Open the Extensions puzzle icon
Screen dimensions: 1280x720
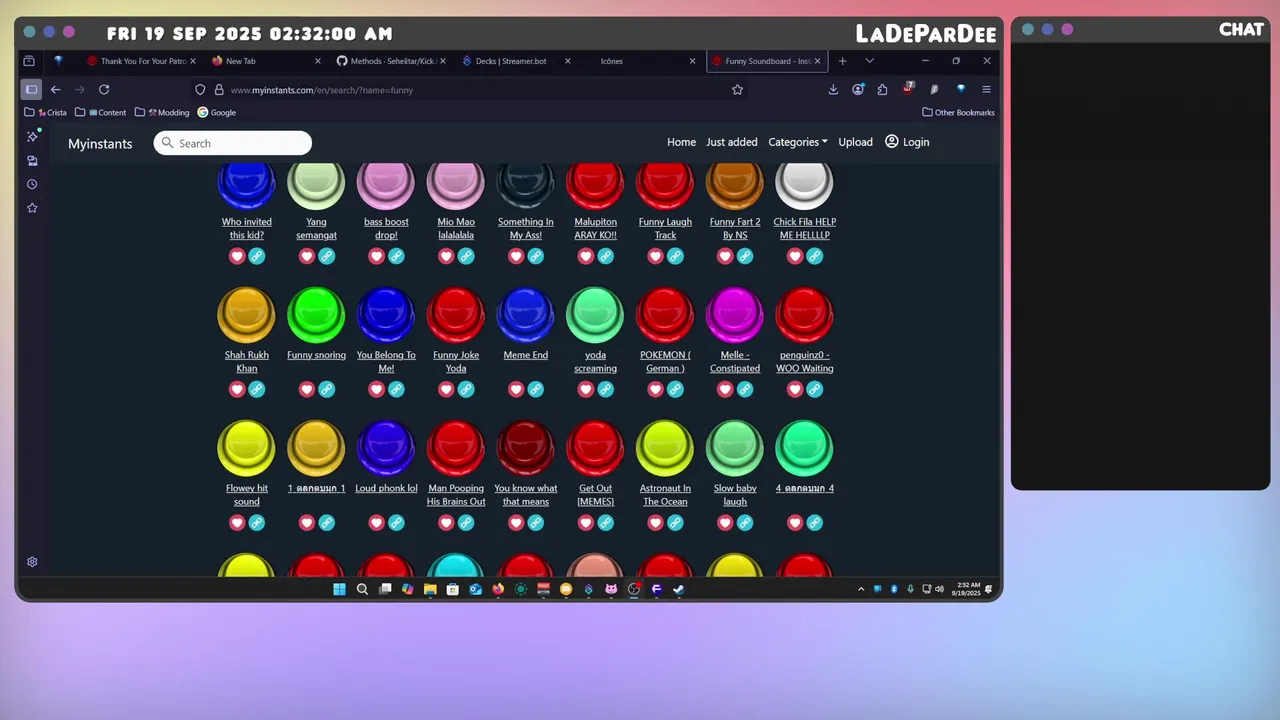point(882,89)
